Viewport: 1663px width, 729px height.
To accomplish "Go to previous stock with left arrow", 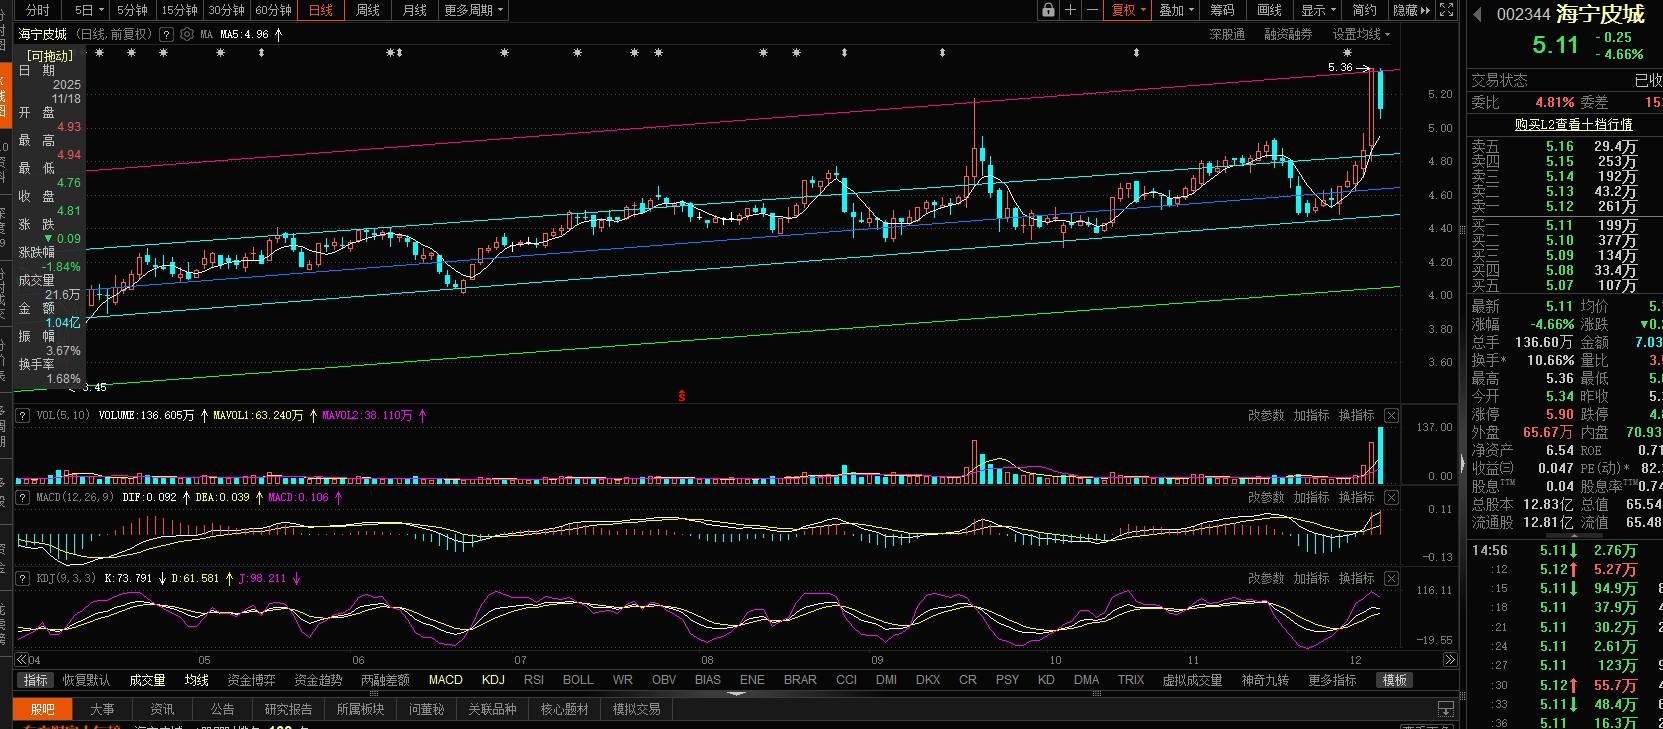I will coord(1478,14).
